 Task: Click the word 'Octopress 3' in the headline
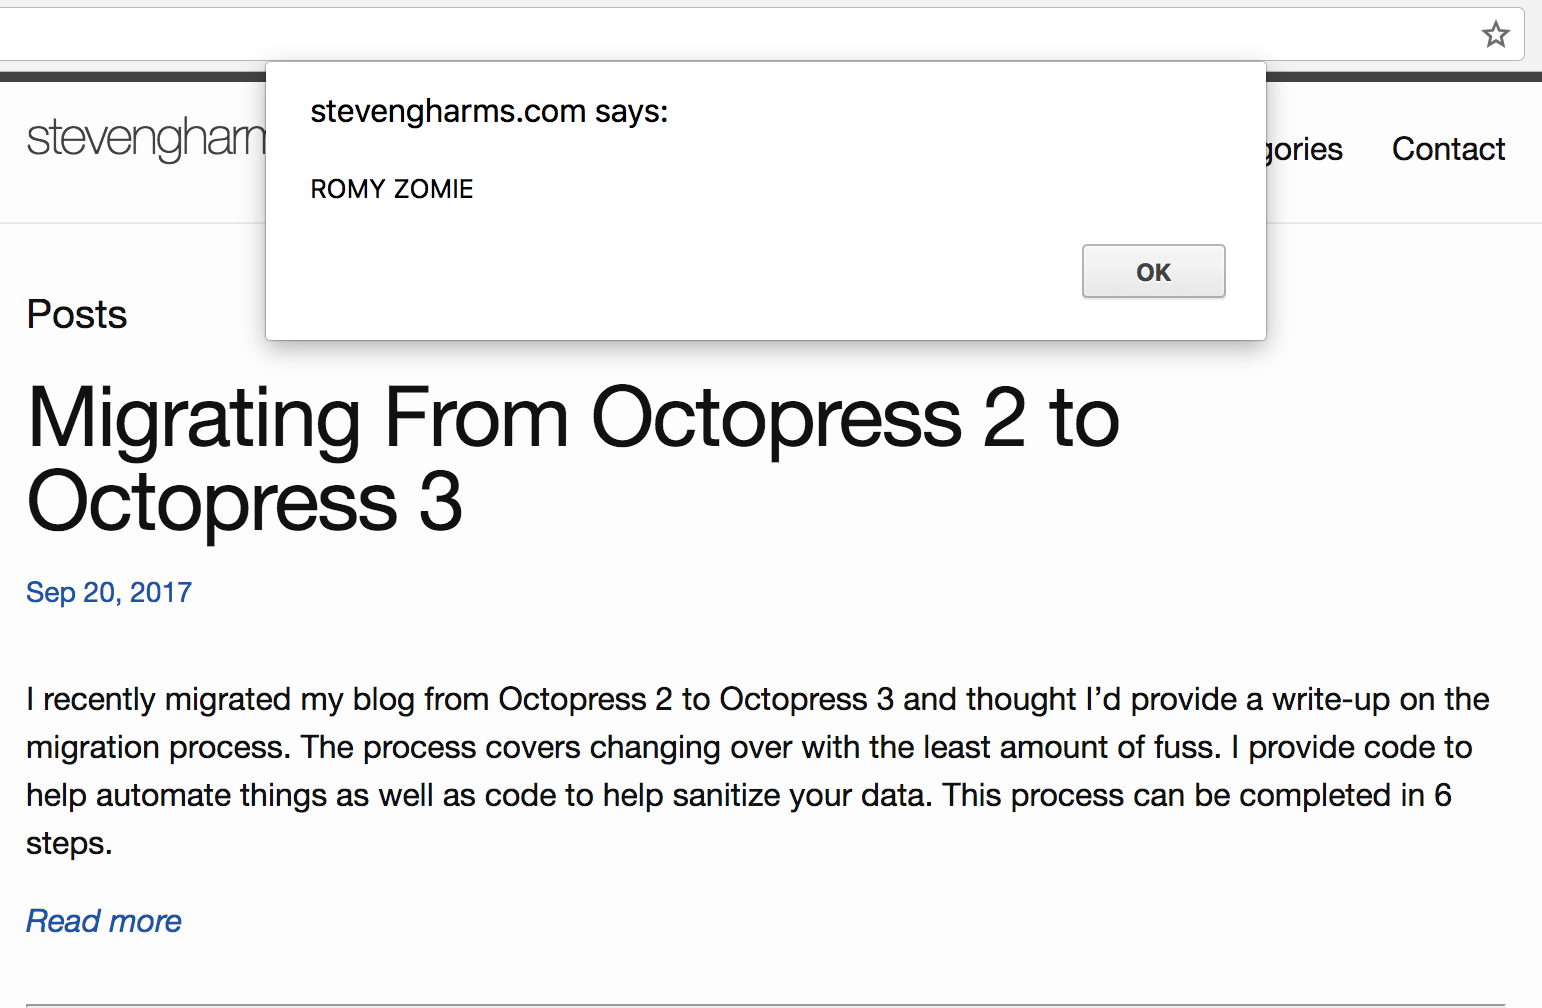coord(245,502)
